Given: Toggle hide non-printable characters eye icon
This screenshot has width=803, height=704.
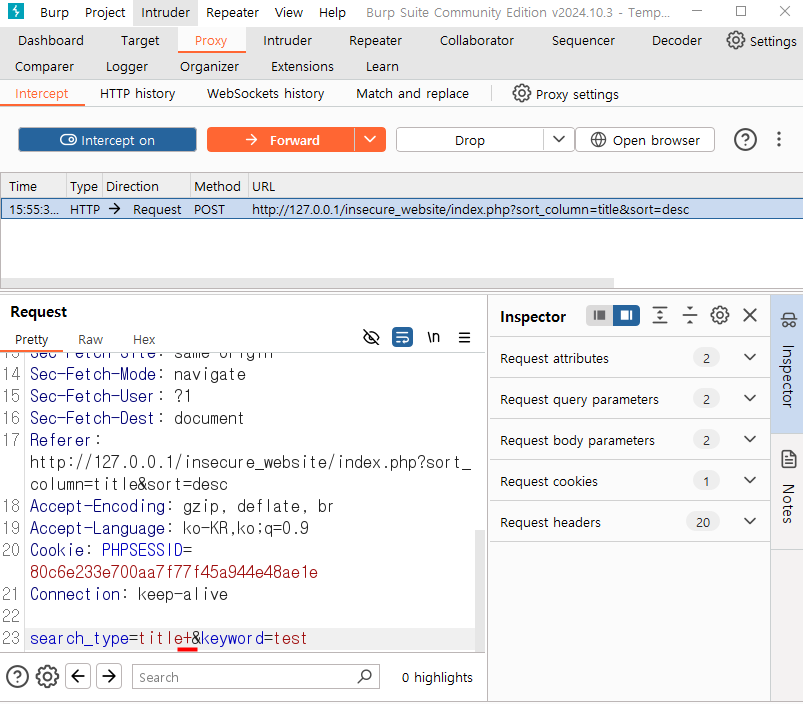Looking at the screenshot, I should [371, 337].
